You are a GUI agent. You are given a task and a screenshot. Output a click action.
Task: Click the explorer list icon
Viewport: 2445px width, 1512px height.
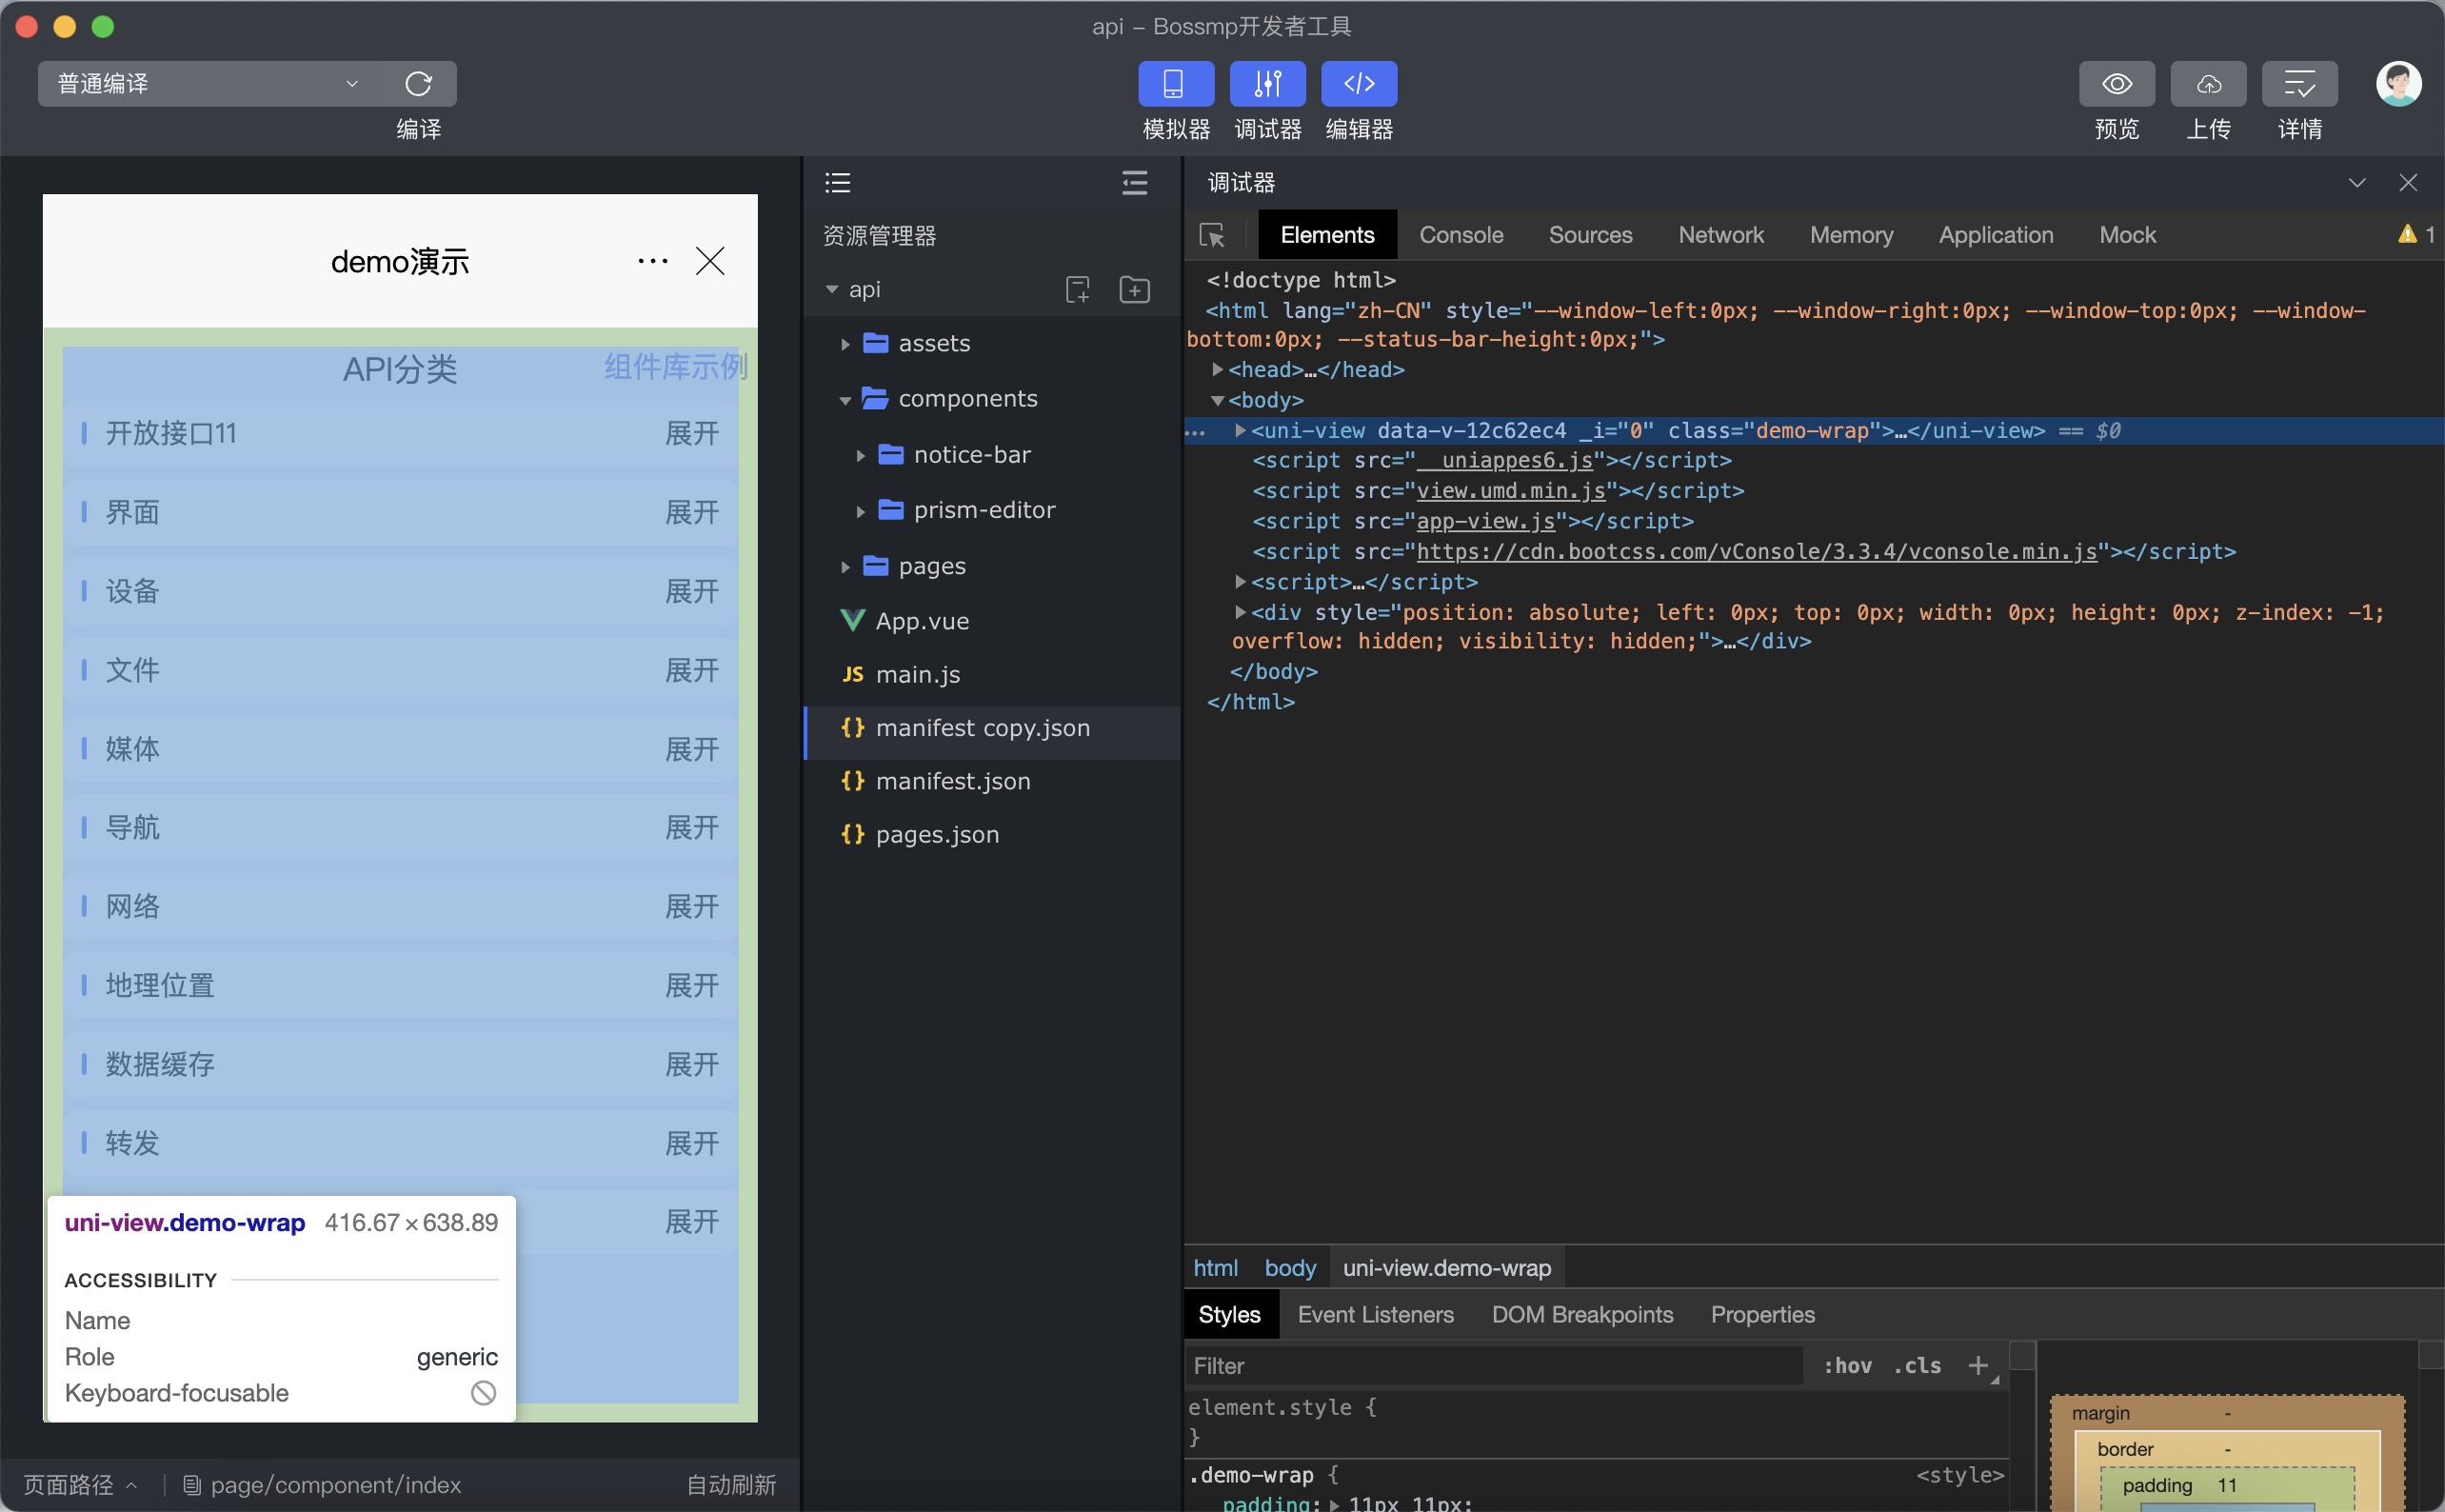tap(837, 183)
